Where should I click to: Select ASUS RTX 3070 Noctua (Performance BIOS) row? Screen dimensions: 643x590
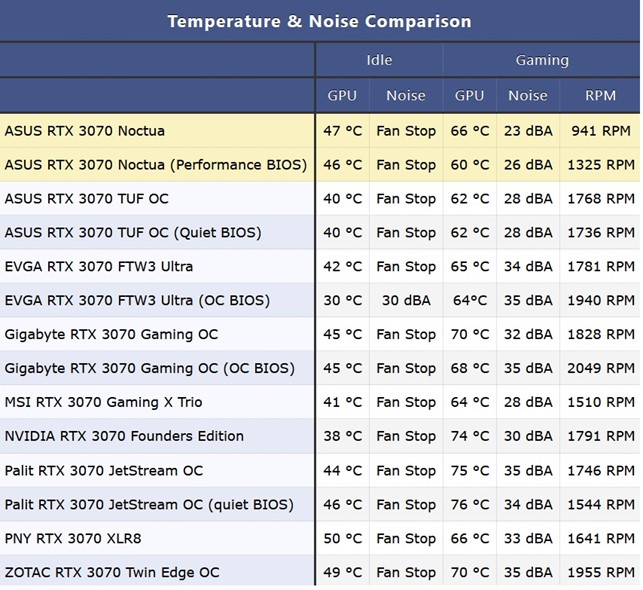tap(156, 165)
